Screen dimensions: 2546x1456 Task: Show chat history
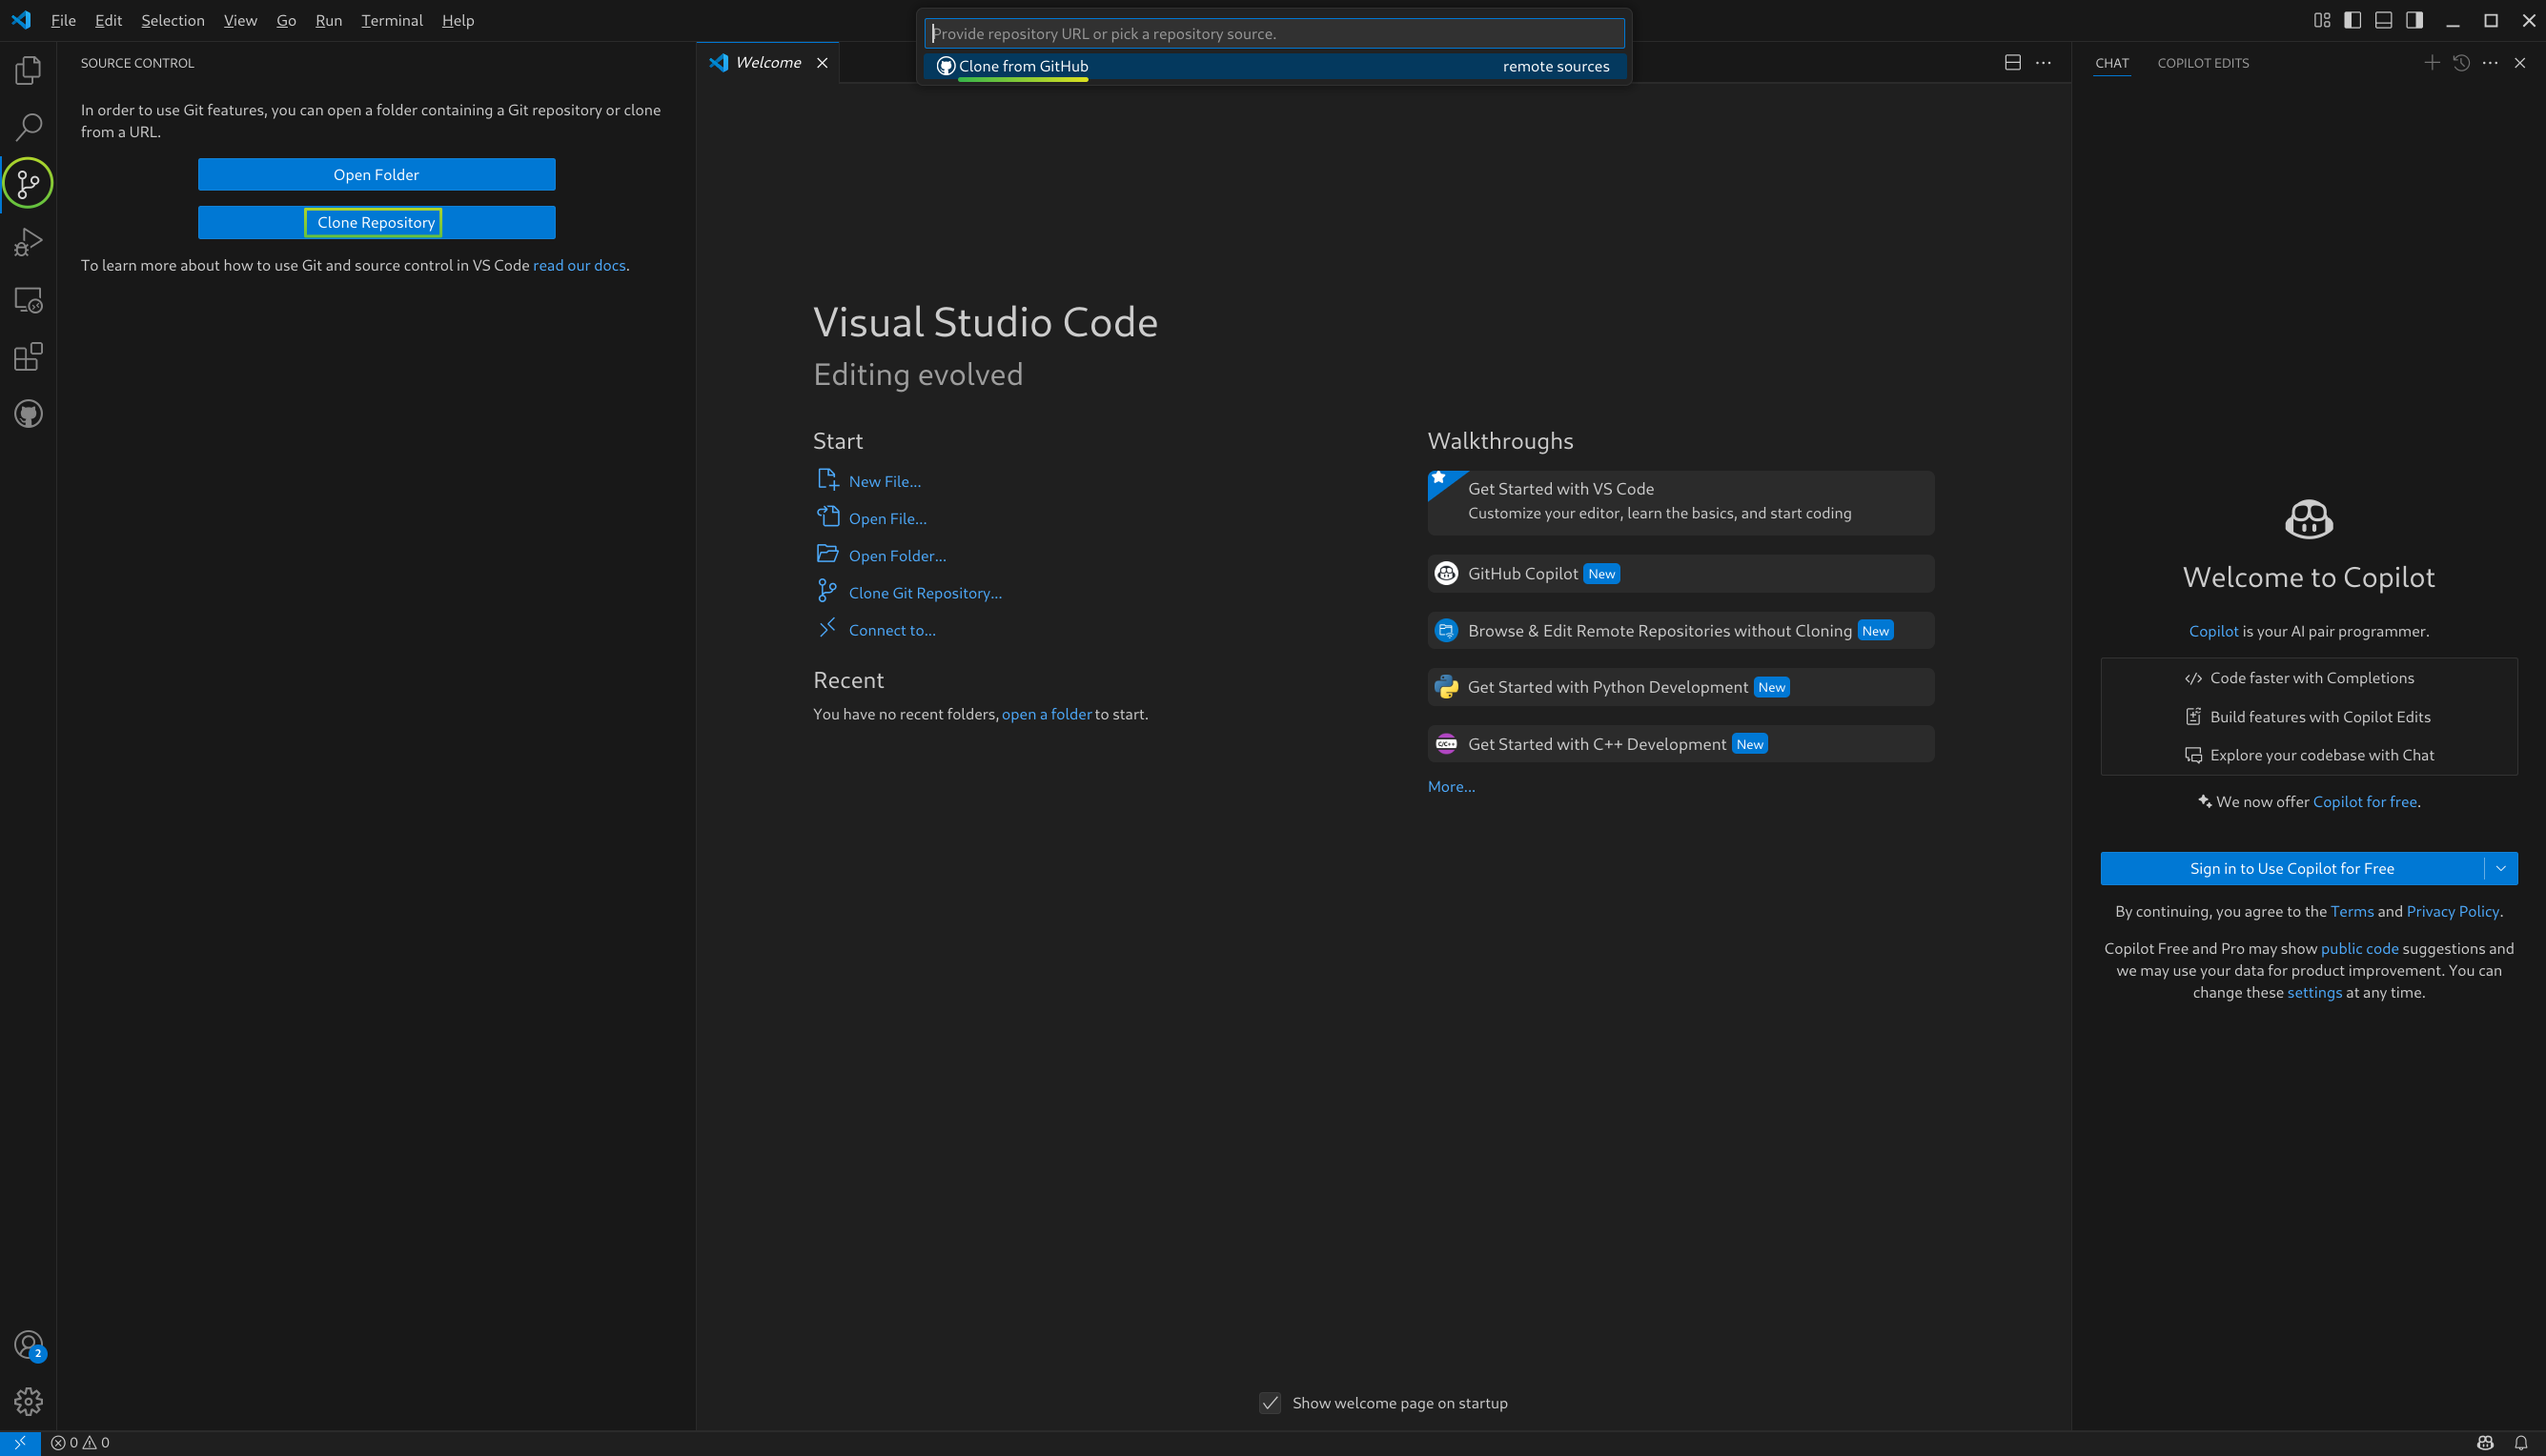tap(2462, 62)
